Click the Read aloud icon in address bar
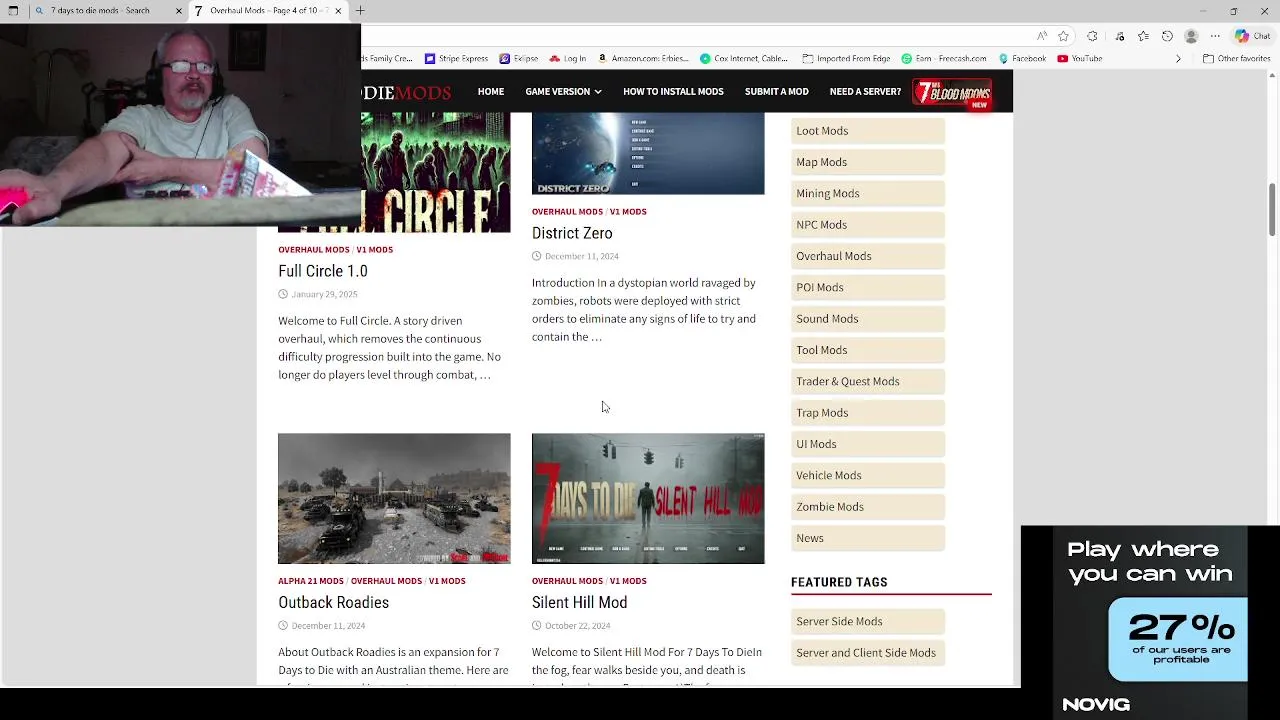The height and width of the screenshot is (720, 1280). click(1042, 36)
